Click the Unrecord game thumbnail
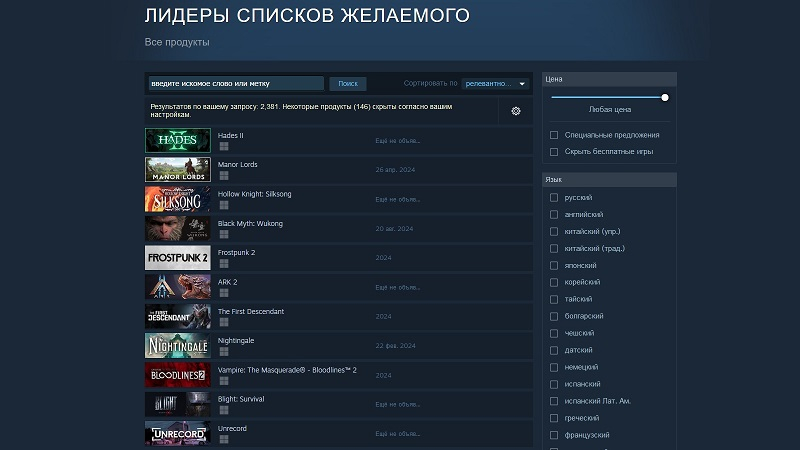This screenshot has height=450, width=800. 177,434
